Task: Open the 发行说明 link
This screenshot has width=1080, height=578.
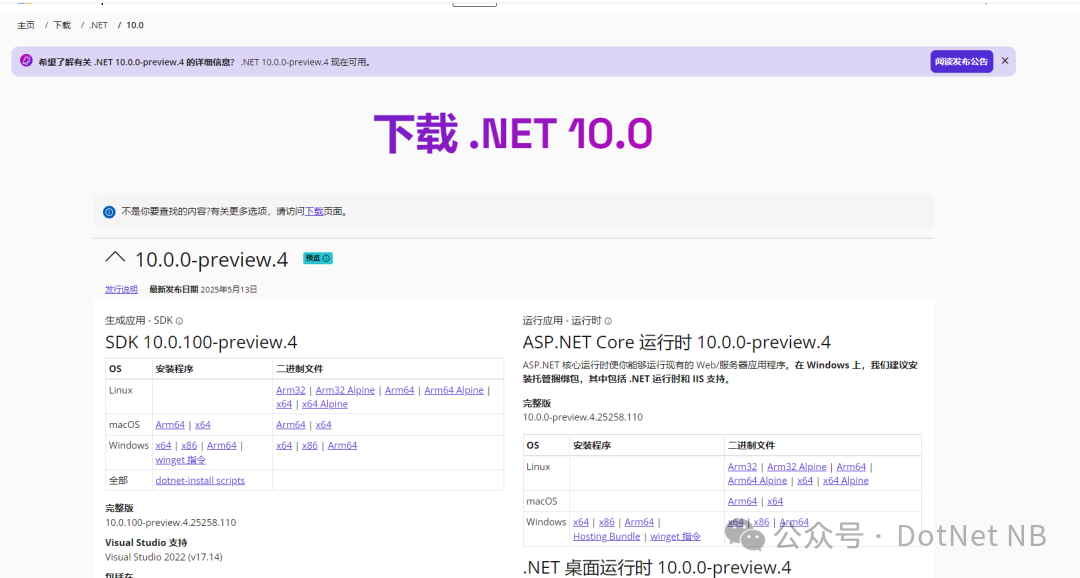Action: (x=121, y=289)
